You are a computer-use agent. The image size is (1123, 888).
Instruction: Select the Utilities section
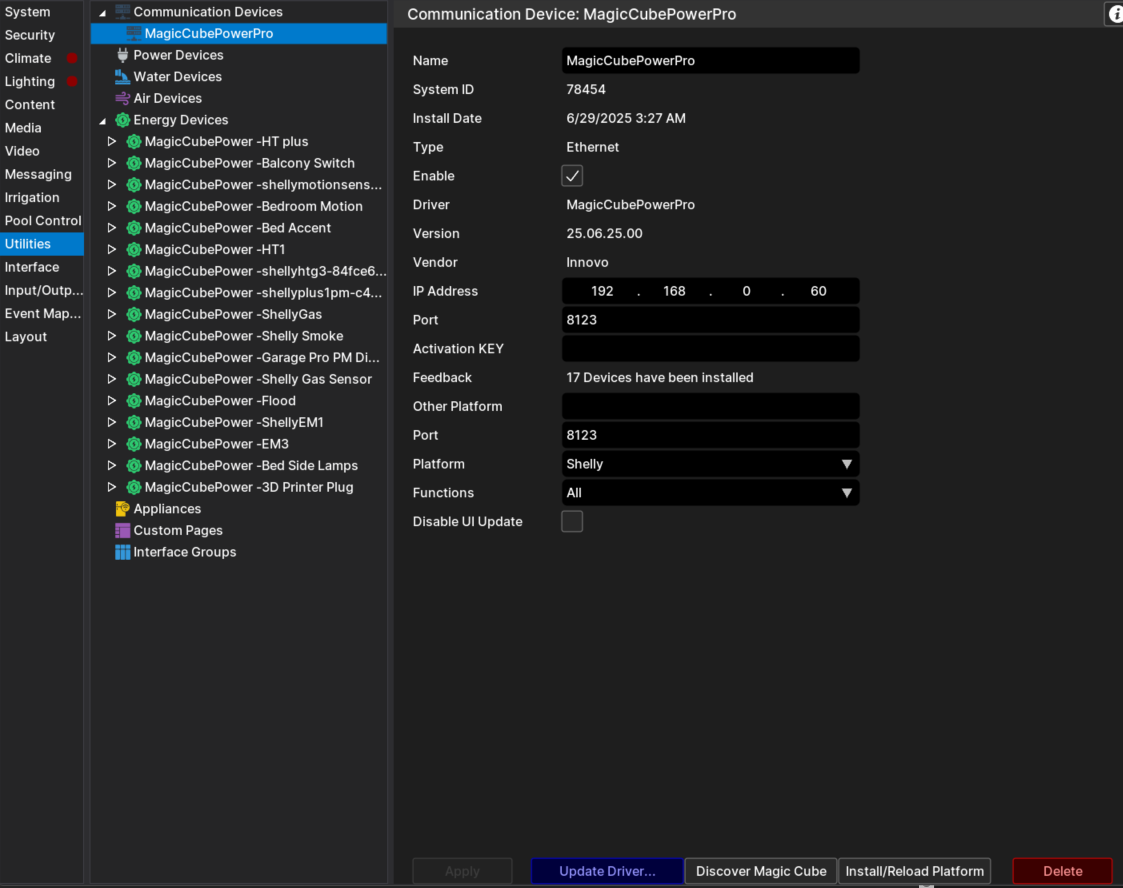click(x=42, y=243)
